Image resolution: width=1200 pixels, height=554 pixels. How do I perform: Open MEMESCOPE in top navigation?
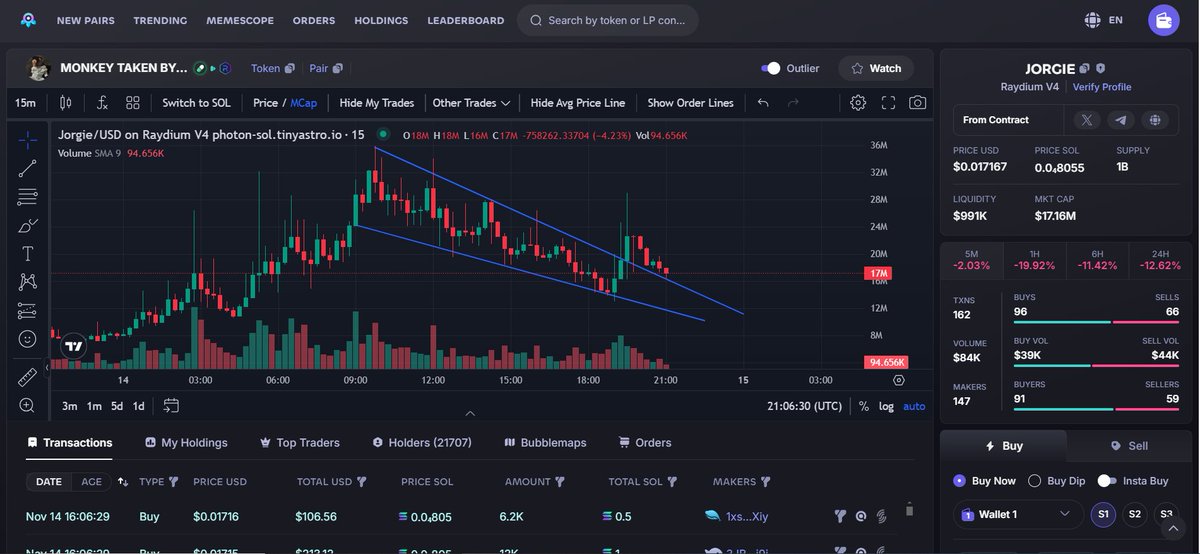tap(240, 20)
